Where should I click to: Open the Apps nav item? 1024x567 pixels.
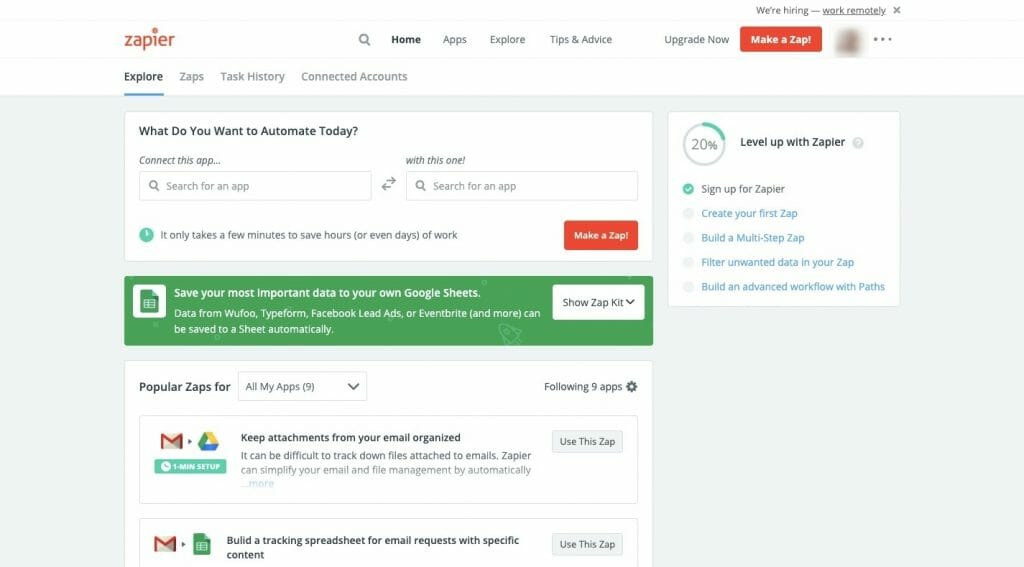tap(455, 40)
